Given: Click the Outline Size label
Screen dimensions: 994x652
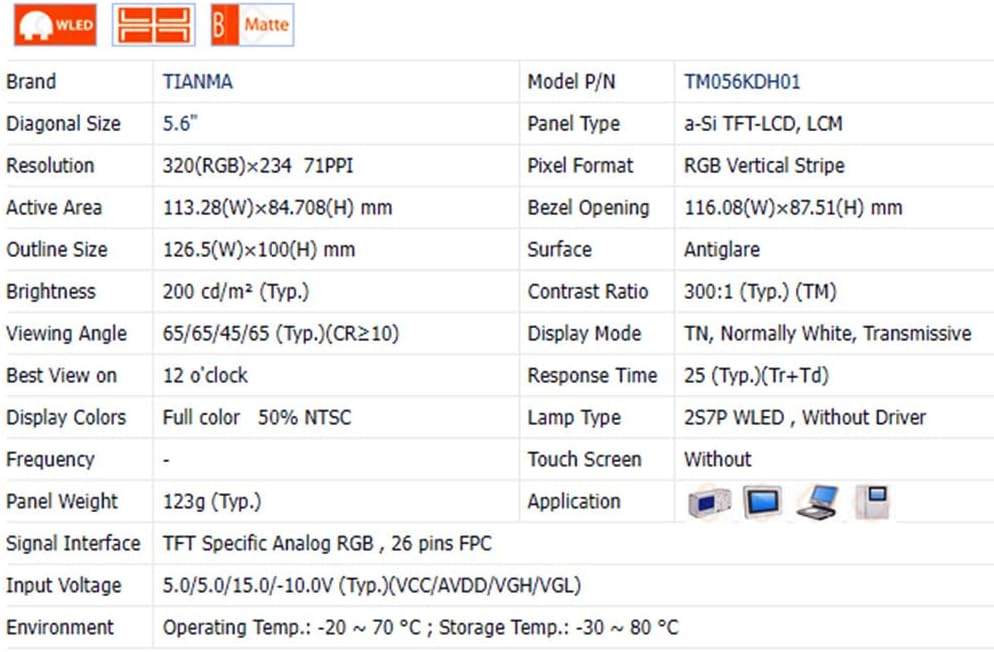Looking at the screenshot, I should pos(57,250).
